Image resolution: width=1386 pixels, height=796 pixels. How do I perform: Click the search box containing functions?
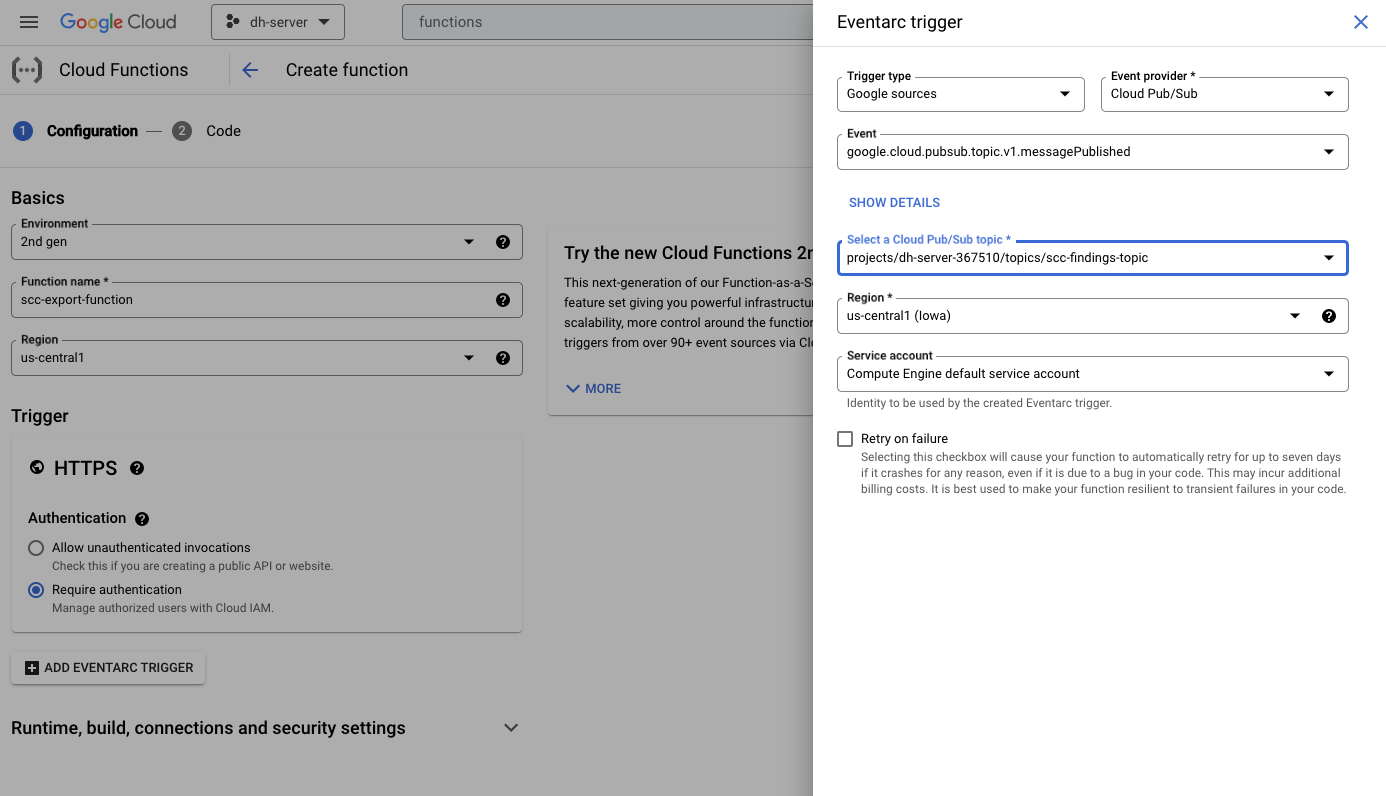pos(608,22)
